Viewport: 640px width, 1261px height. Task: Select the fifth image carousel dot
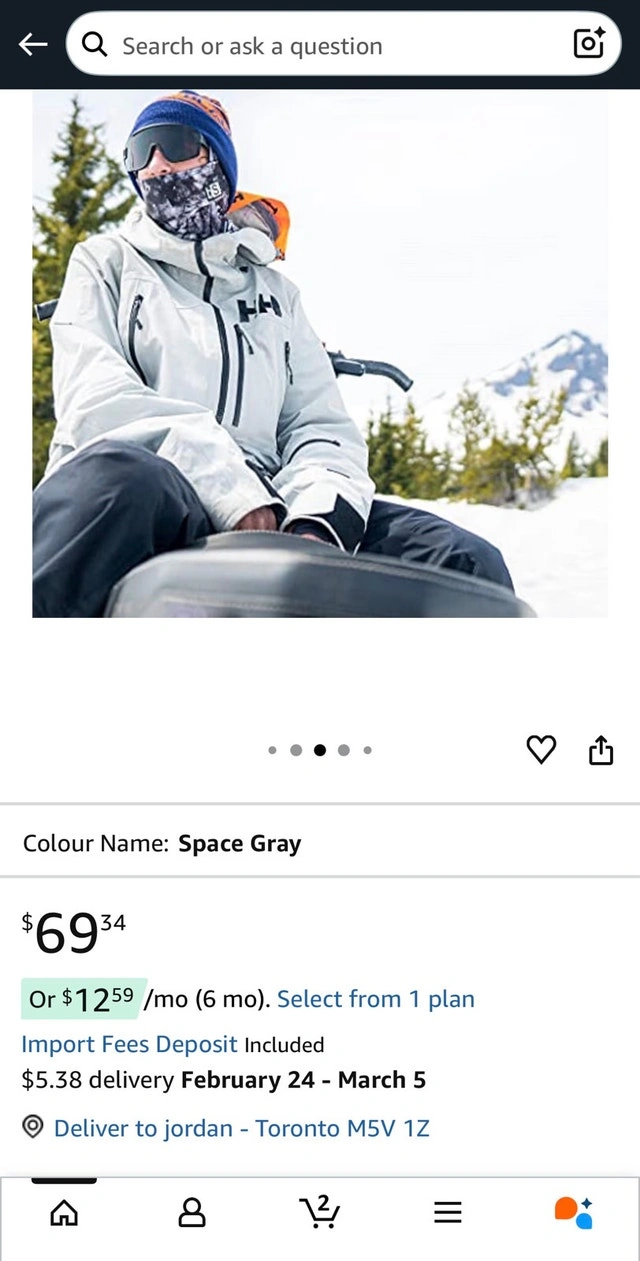click(x=368, y=750)
